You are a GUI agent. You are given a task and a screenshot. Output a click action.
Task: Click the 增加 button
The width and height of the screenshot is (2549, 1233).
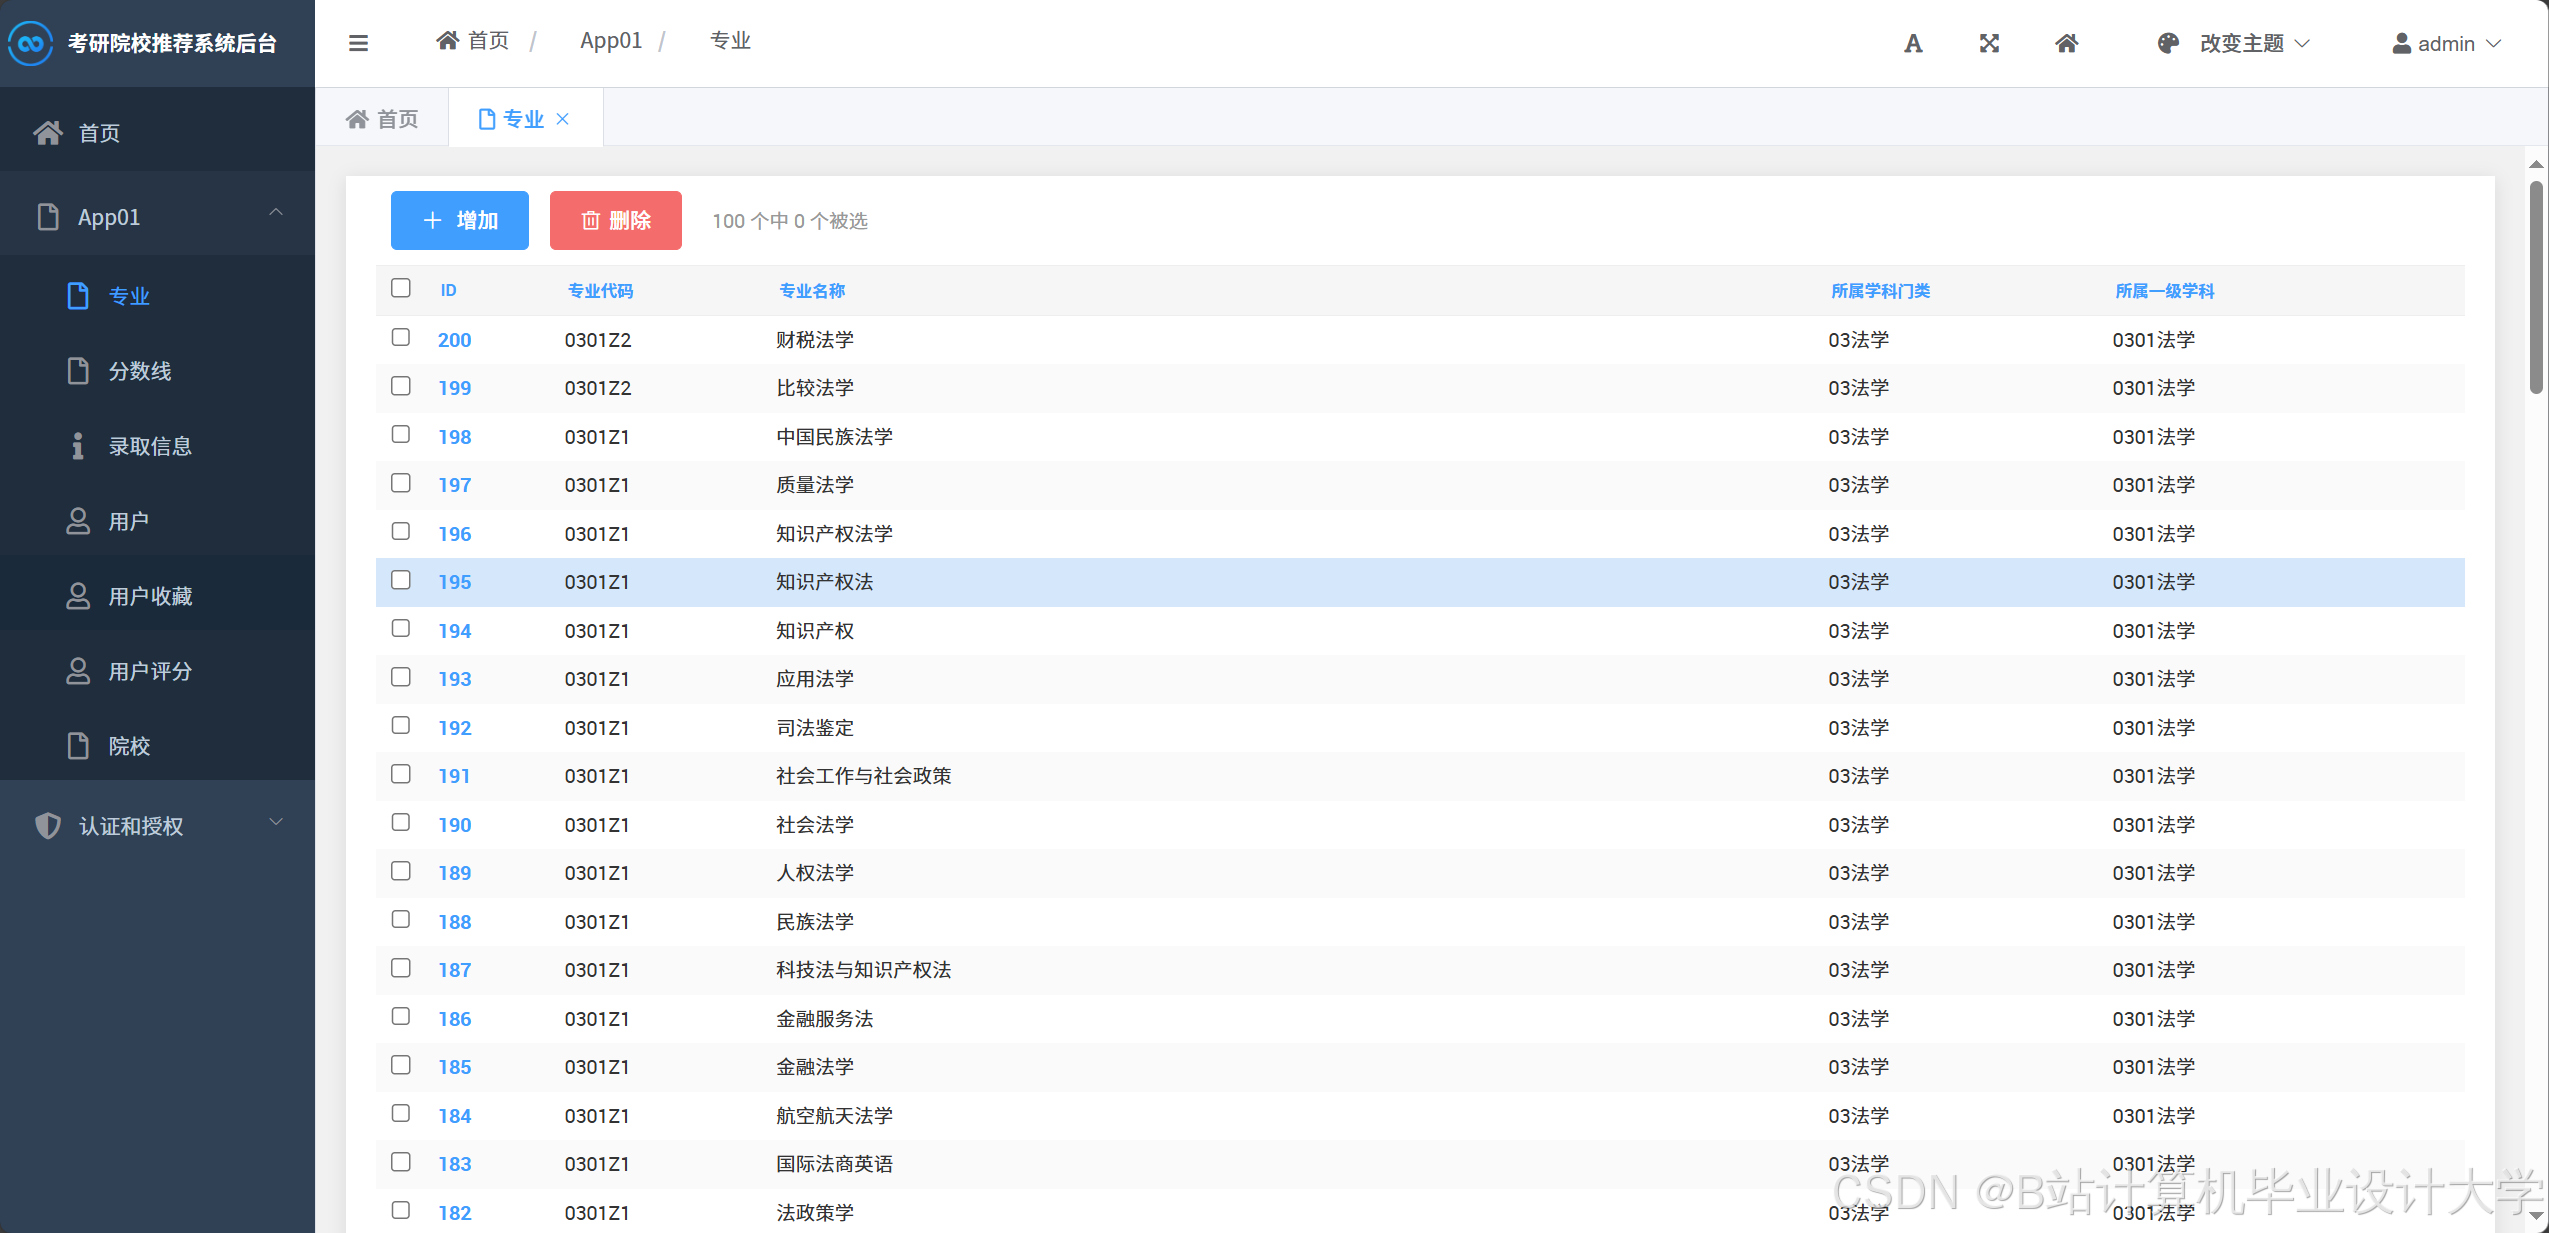[x=459, y=220]
